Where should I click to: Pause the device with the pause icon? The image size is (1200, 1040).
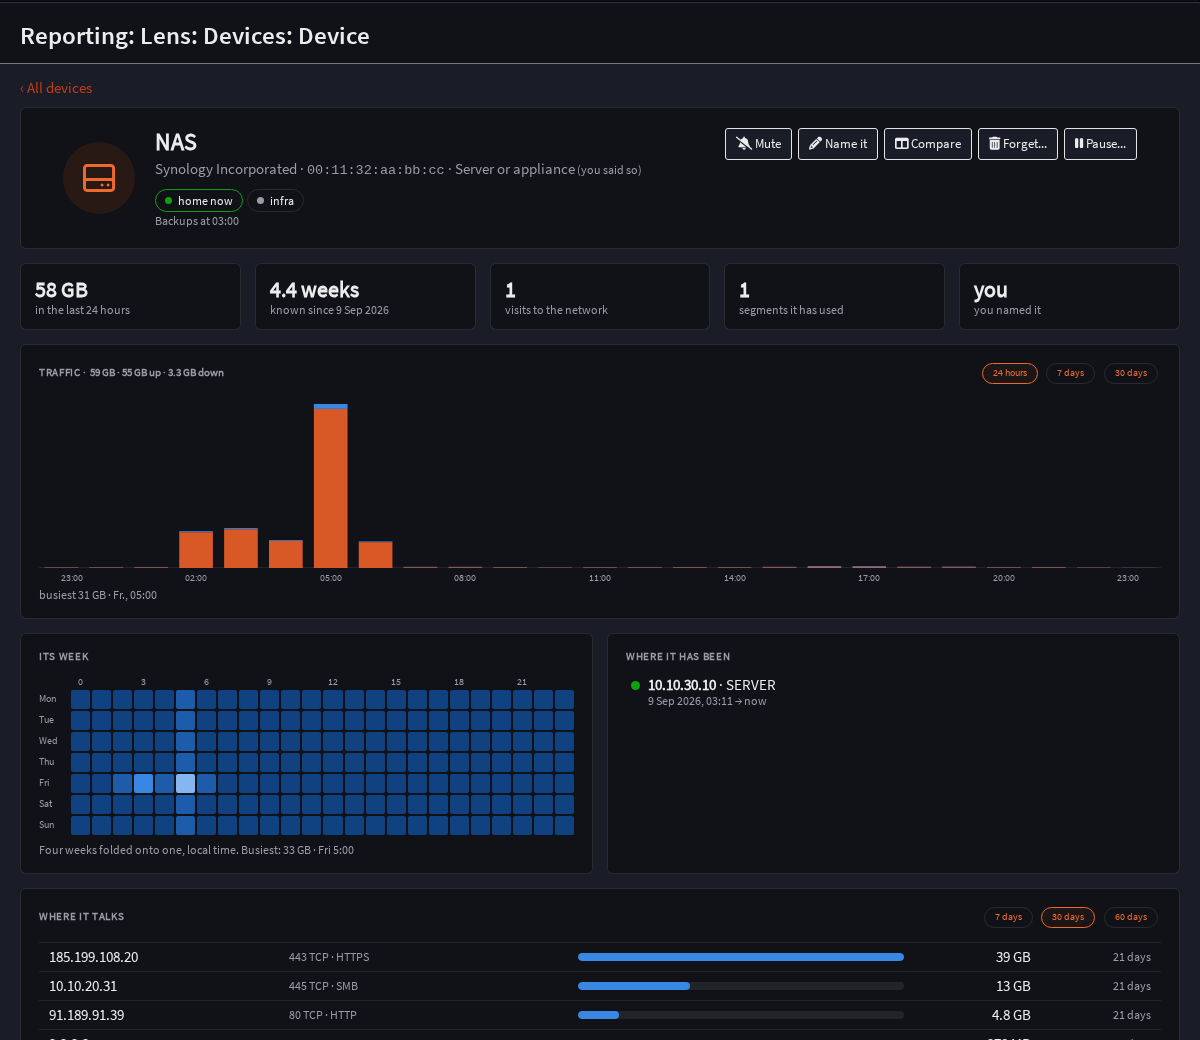1100,144
